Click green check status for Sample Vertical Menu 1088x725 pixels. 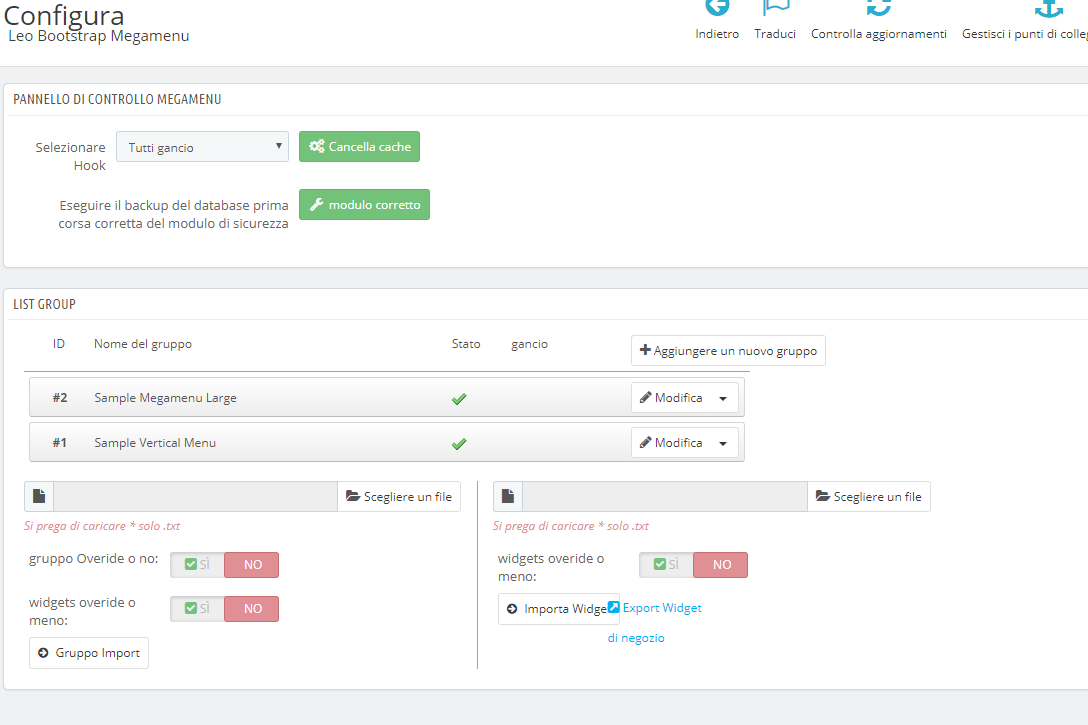(x=459, y=443)
